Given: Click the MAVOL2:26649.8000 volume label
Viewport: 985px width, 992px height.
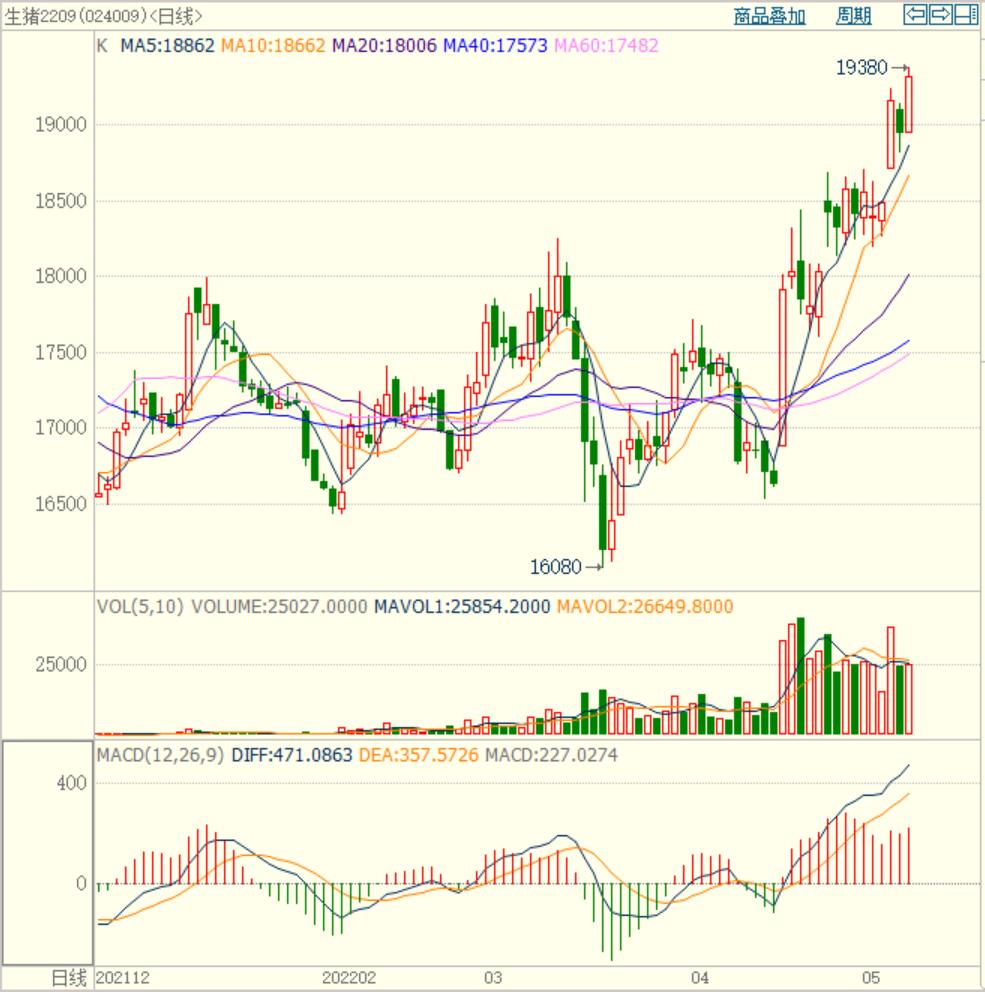Looking at the screenshot, I should coord(644,606).
